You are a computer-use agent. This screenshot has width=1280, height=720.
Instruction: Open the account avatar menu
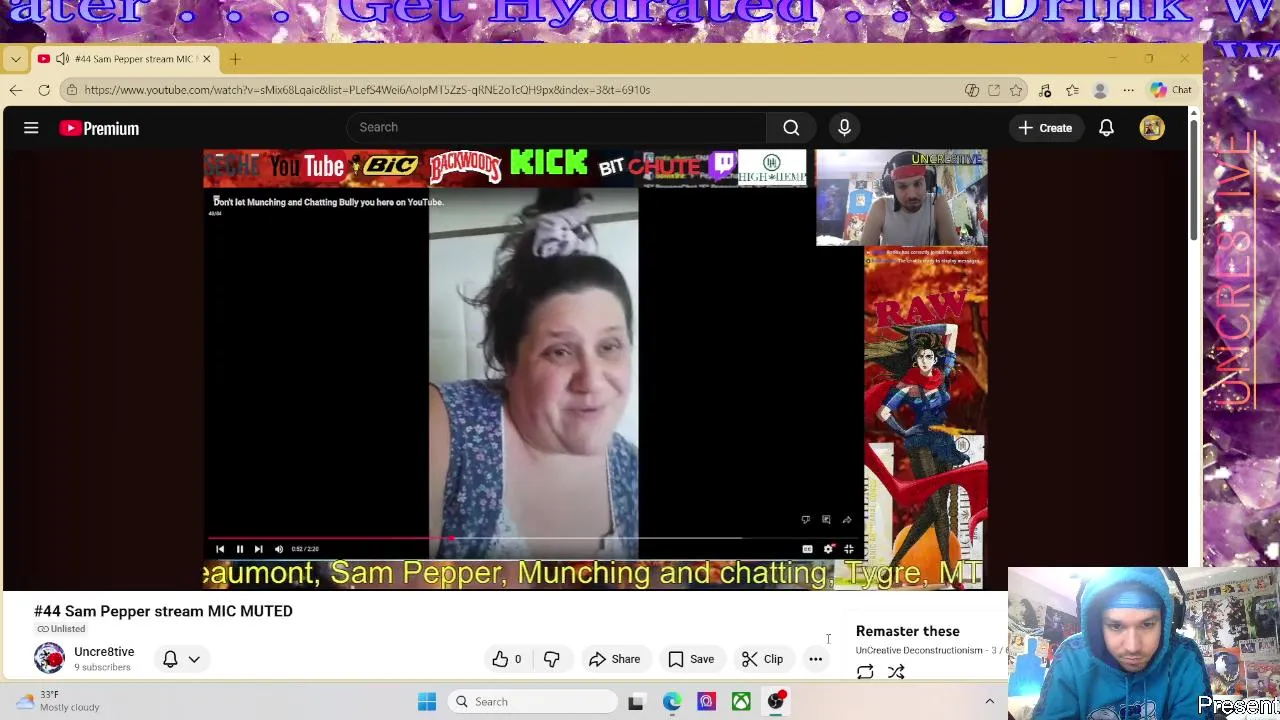coord(1152,128)
